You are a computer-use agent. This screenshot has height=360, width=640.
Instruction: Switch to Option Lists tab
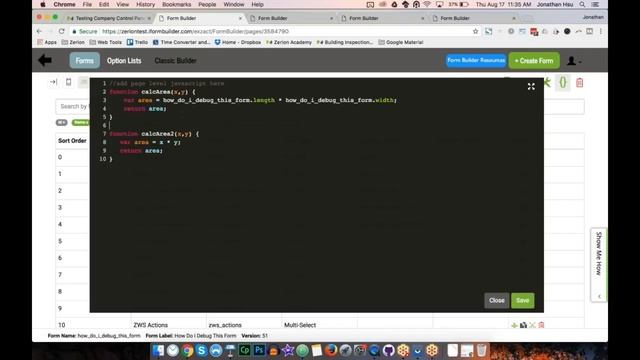124,60
